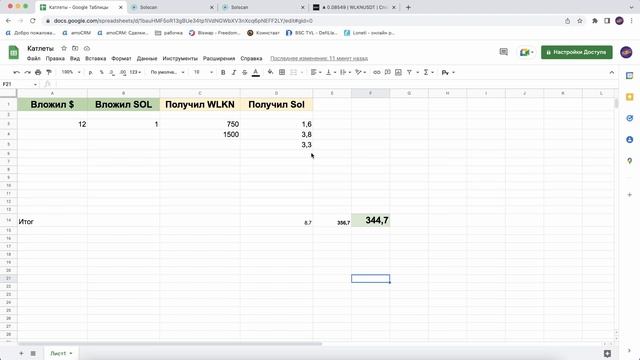Open the Файл menu
Image resolution: width=640 pixels, height=360 pixels.
pos(33,58)
